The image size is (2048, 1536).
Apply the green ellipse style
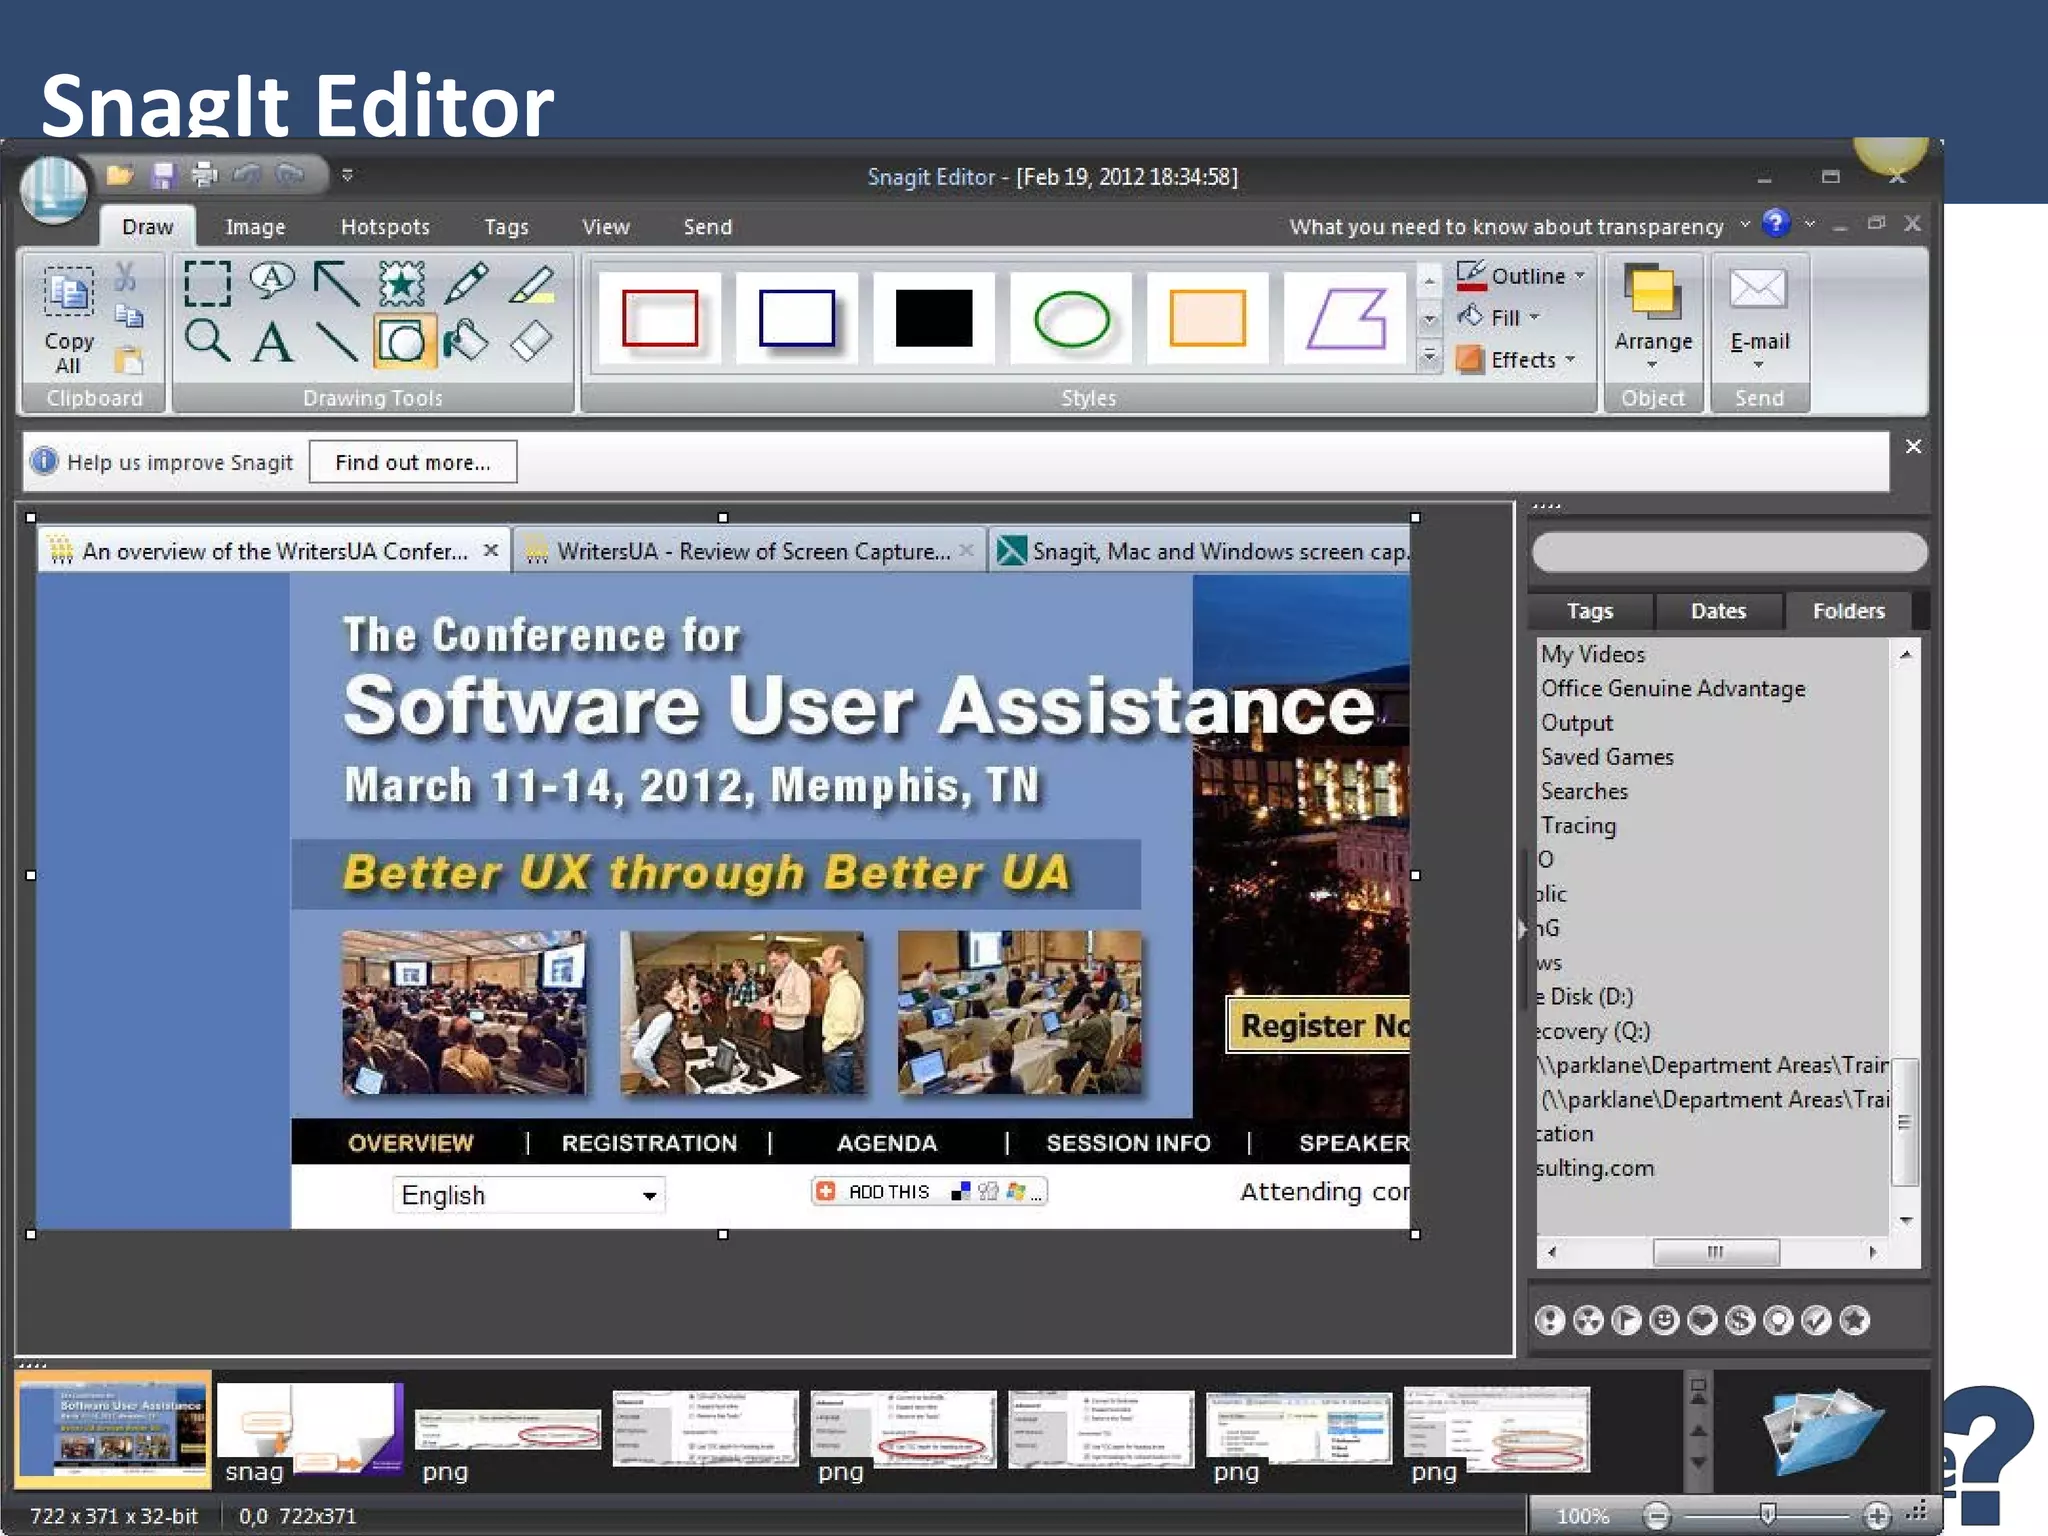pos(1071,318)
